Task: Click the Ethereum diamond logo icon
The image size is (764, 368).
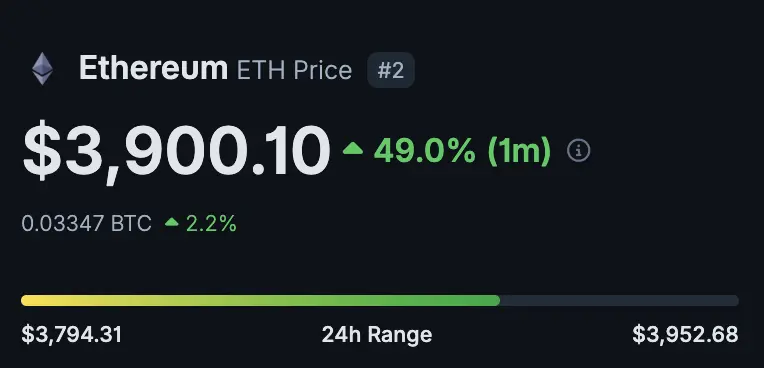Action: click(42, 69)
